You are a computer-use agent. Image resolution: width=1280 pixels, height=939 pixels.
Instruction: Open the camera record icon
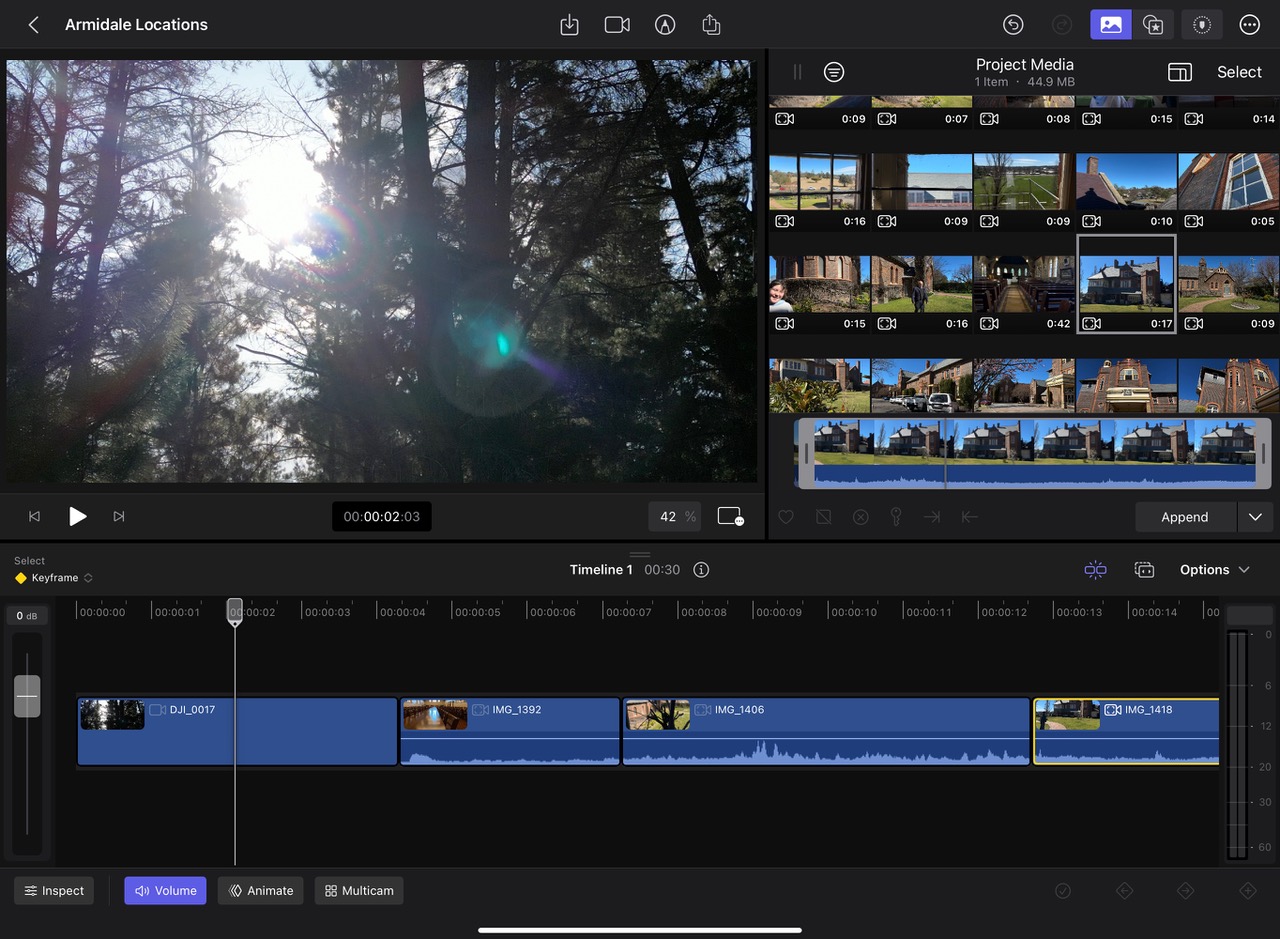pos(617,25)
